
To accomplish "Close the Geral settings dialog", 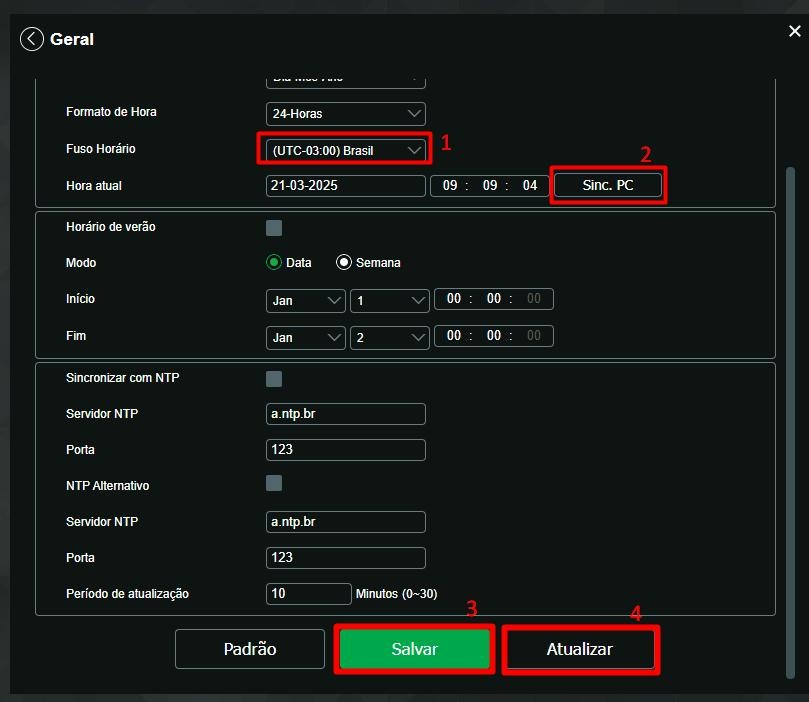I will (x=795, y=31).
